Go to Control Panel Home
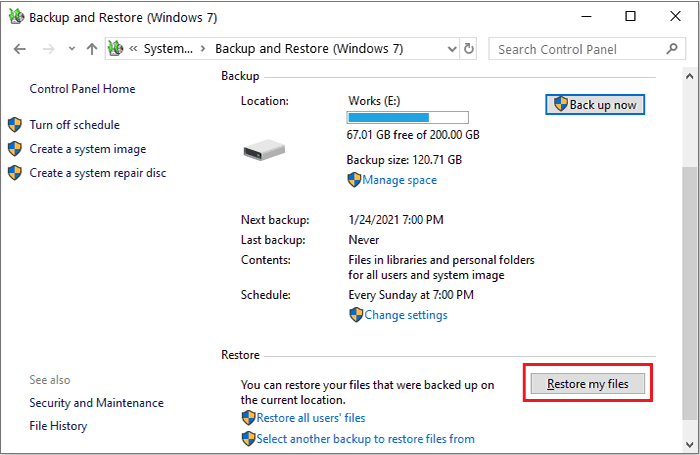The width and height of the screenshot is (700, 455). click(x=82, y=89)
